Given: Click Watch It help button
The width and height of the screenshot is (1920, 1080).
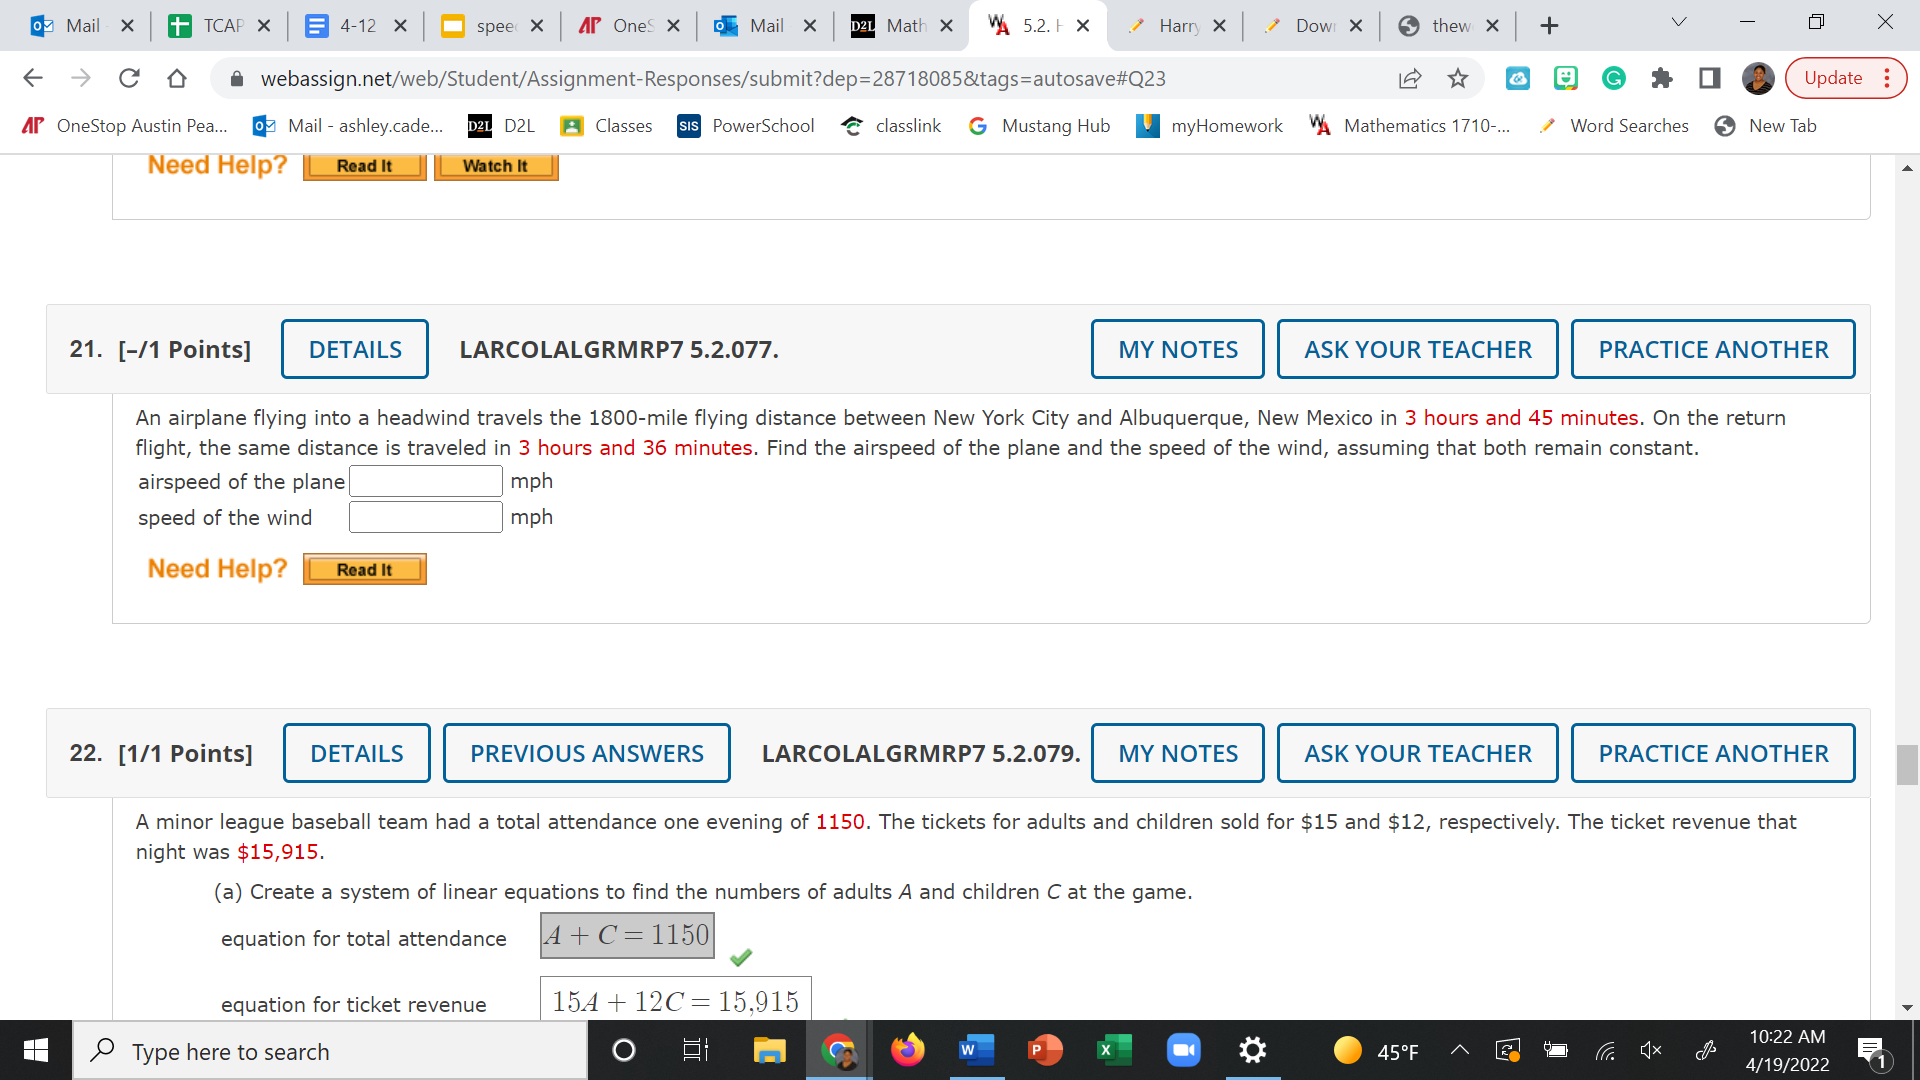Looking at the screenshot, I should [x=496, y=166].
